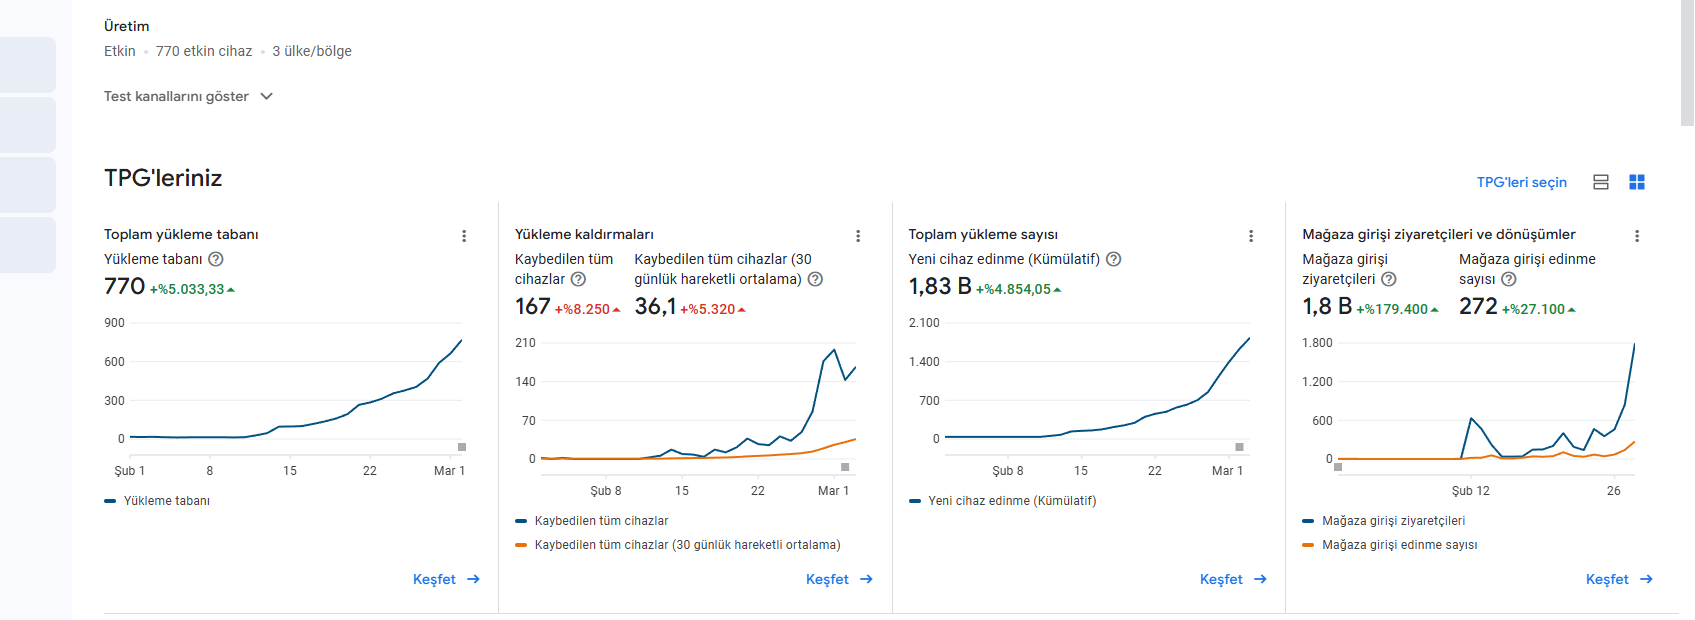Toggle Yükleme tabanı legend series
This screenshot has height=620, width=1695.
[157, 501]
